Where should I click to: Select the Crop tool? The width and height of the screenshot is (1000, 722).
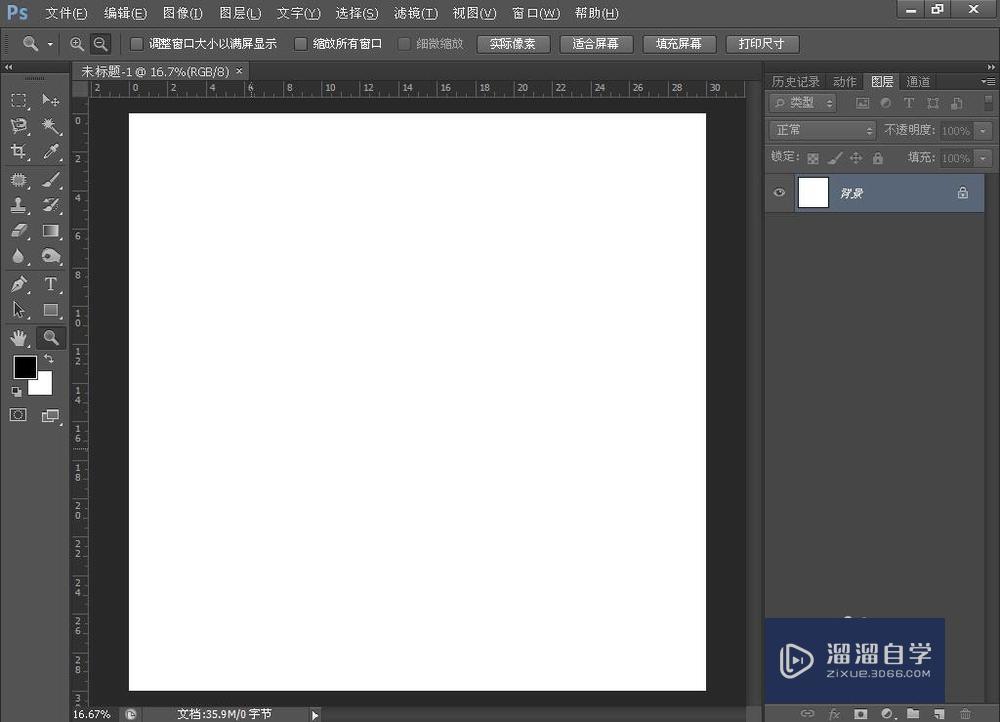[x=18, y=152]
